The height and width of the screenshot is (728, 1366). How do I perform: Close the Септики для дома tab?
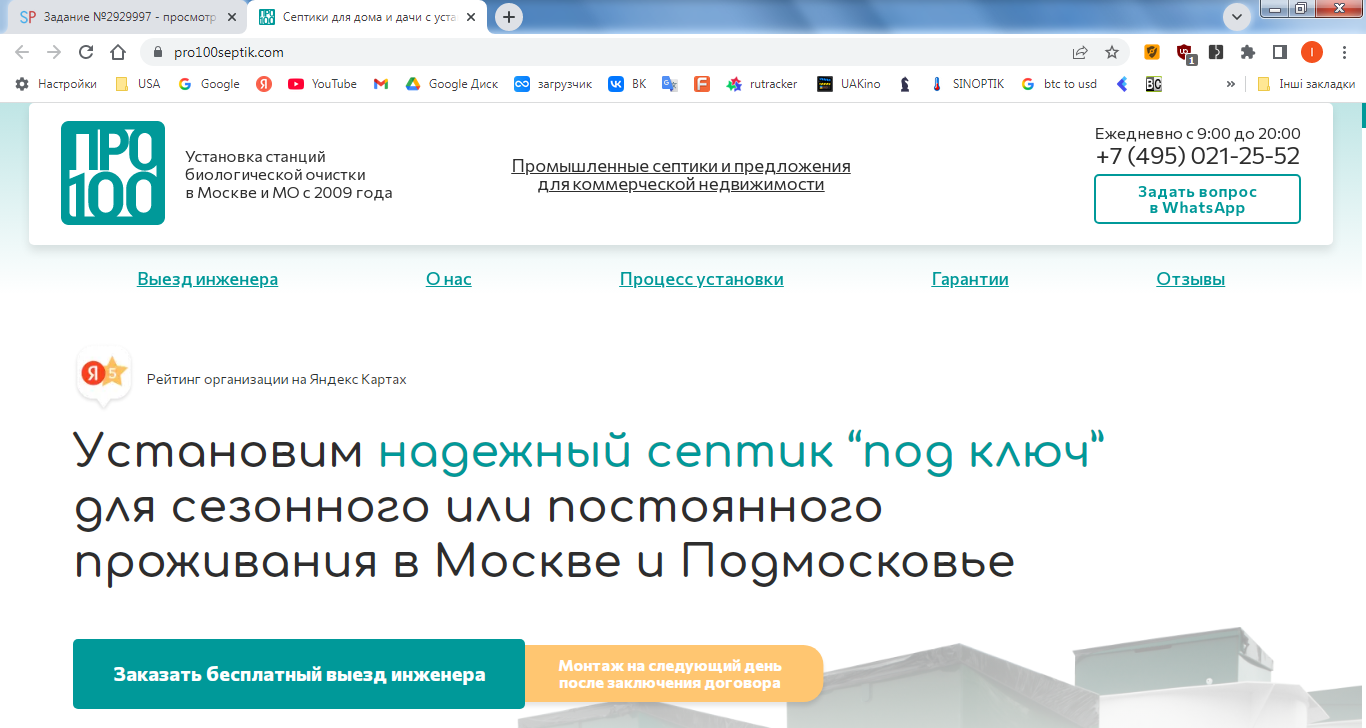(x=471, y=17)
